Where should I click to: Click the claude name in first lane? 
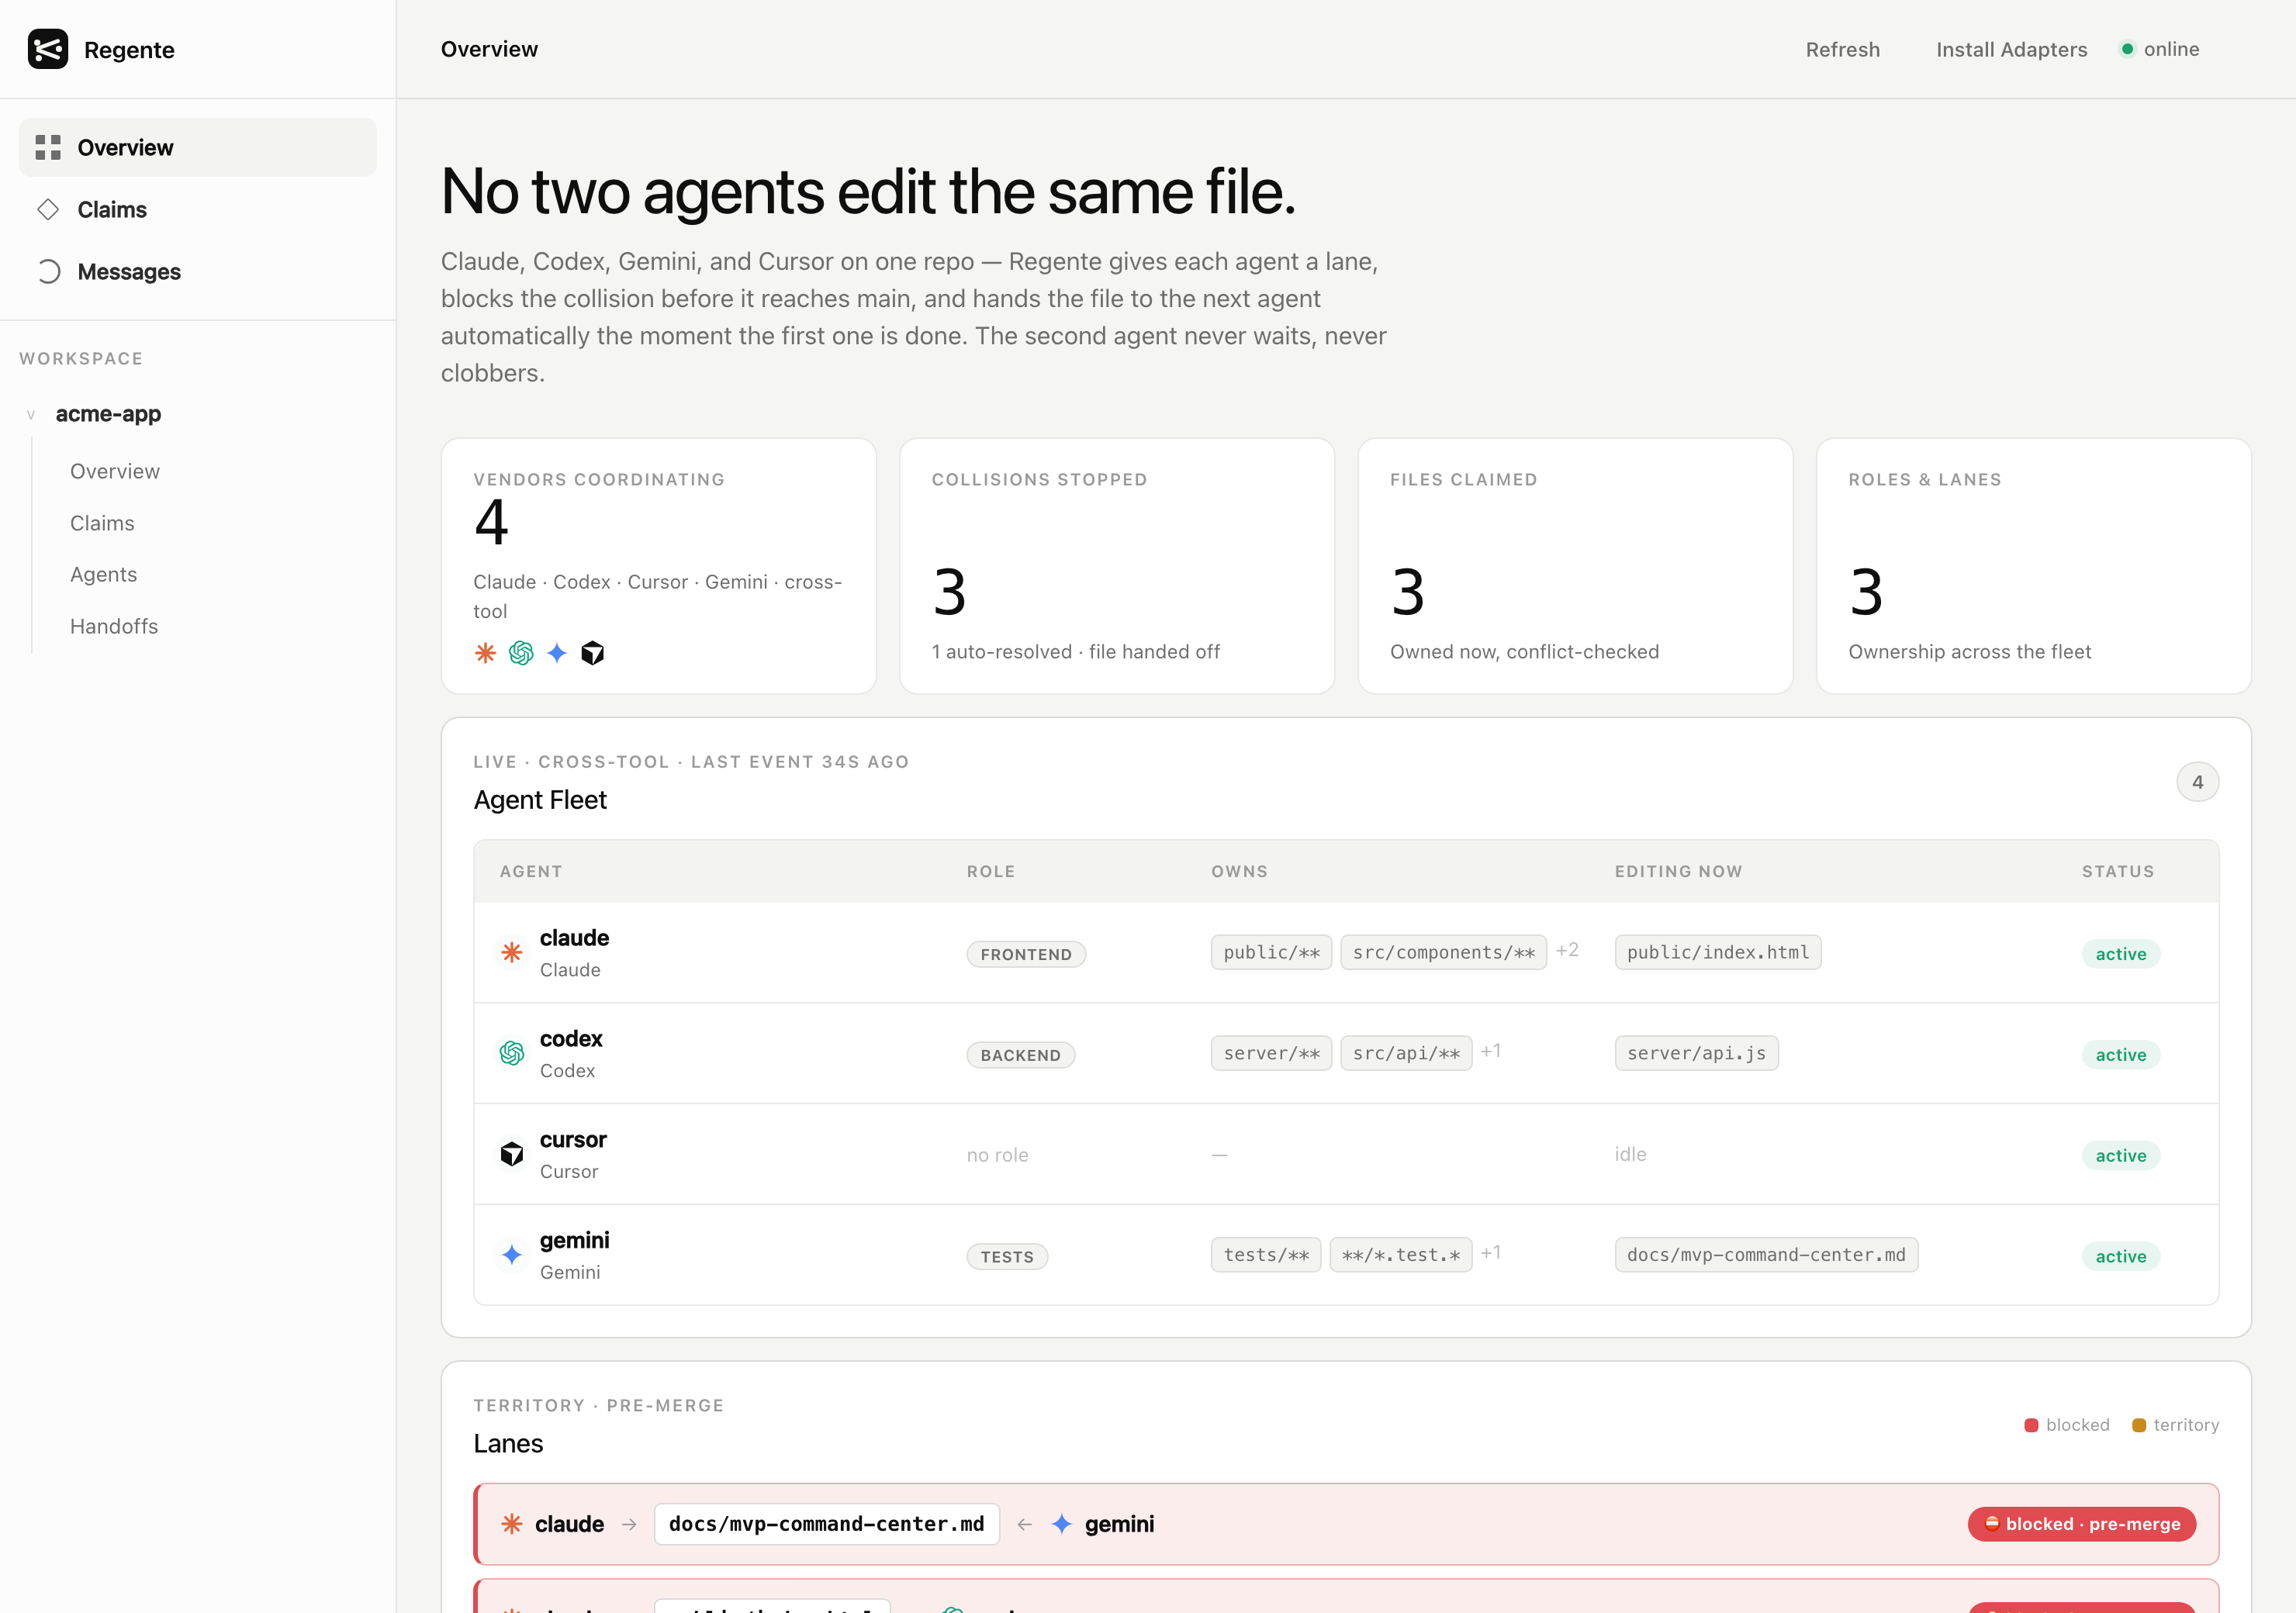click(x=569, y=1524)
